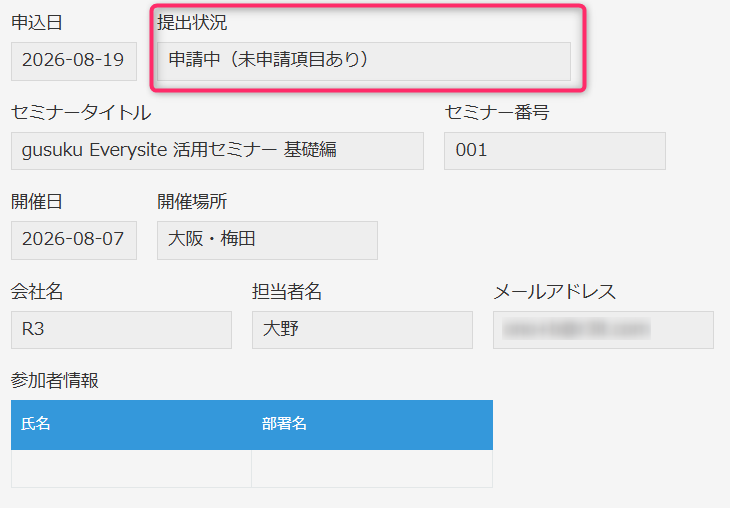Click the blurred メールアドレス field
The height and width of the screenshot is (508, 730).
tap(603, 330)
